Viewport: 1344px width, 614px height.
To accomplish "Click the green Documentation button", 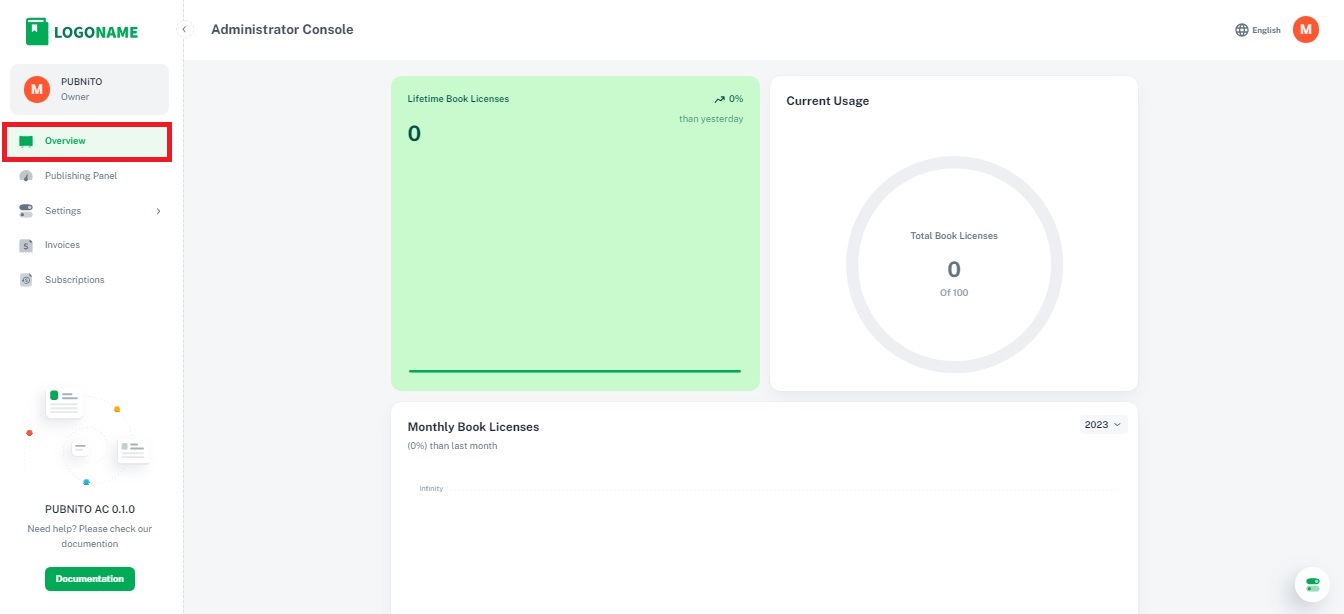I will tap(90, 579).
